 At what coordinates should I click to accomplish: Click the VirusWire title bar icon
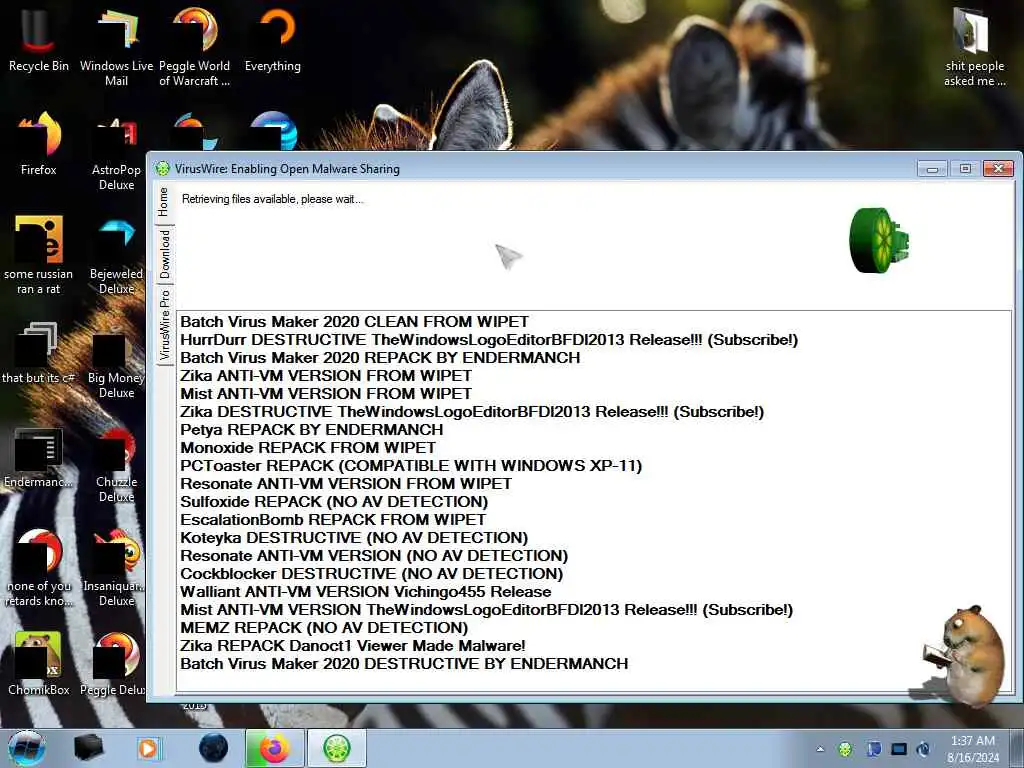(162, 168)
